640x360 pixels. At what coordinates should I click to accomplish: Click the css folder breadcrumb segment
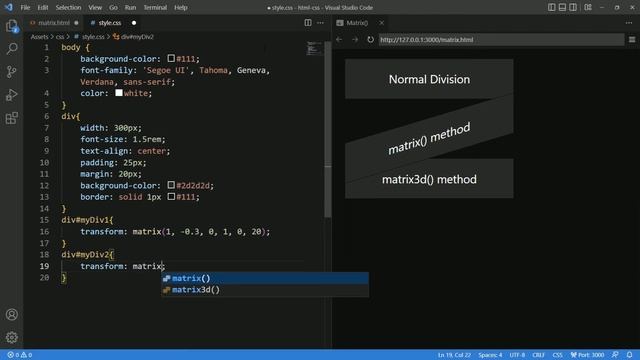tap(60, 37)
